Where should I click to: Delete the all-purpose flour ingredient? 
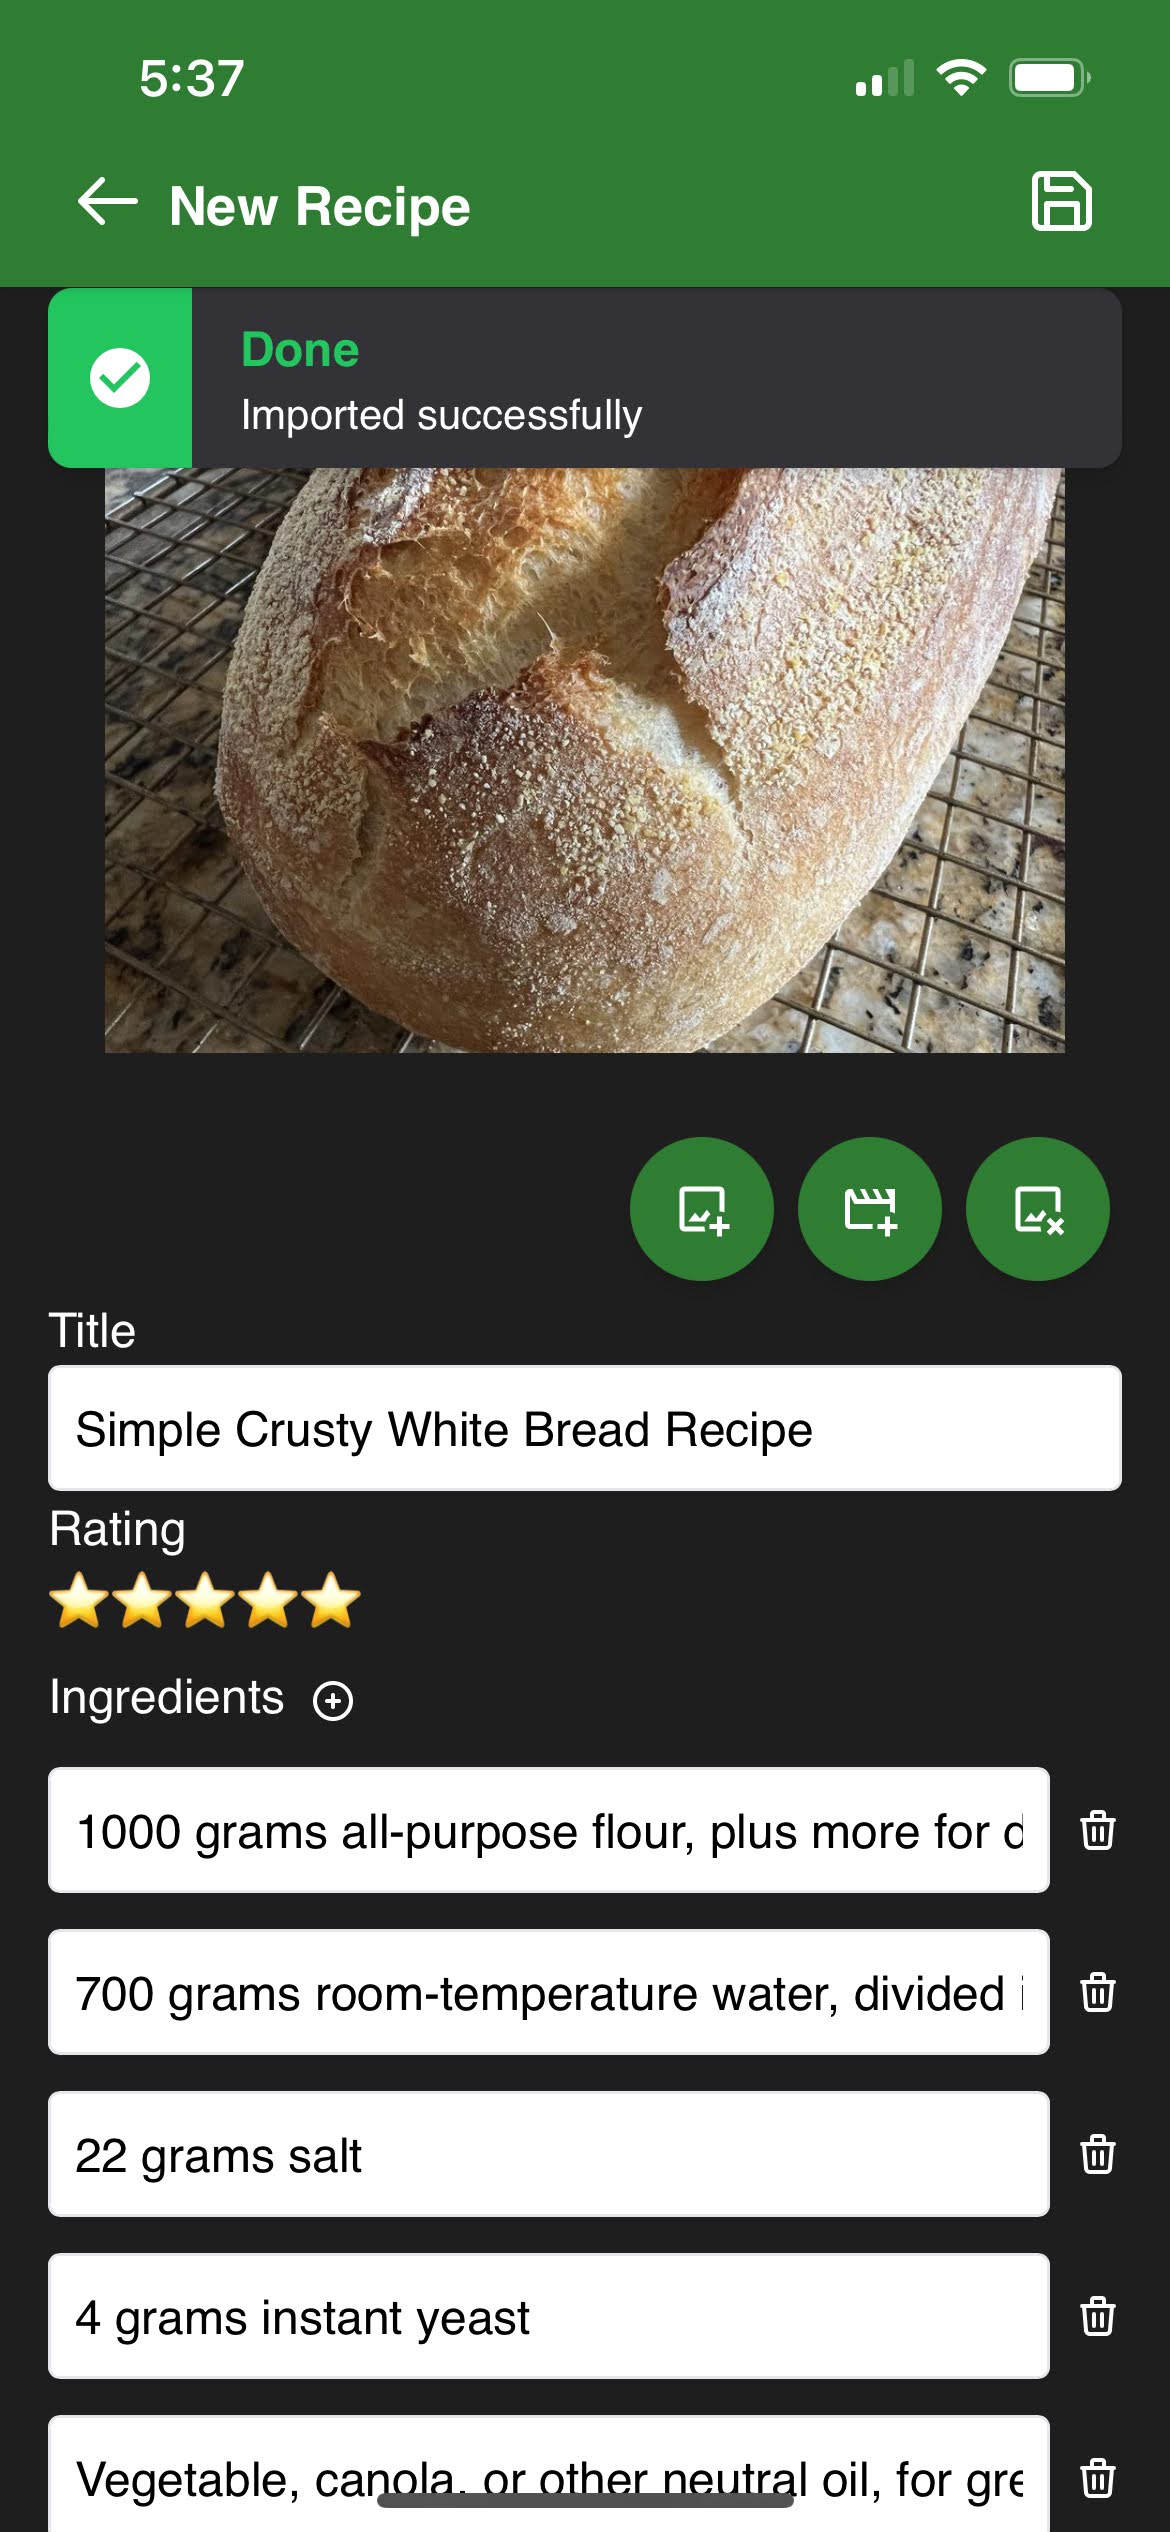1098,1830
